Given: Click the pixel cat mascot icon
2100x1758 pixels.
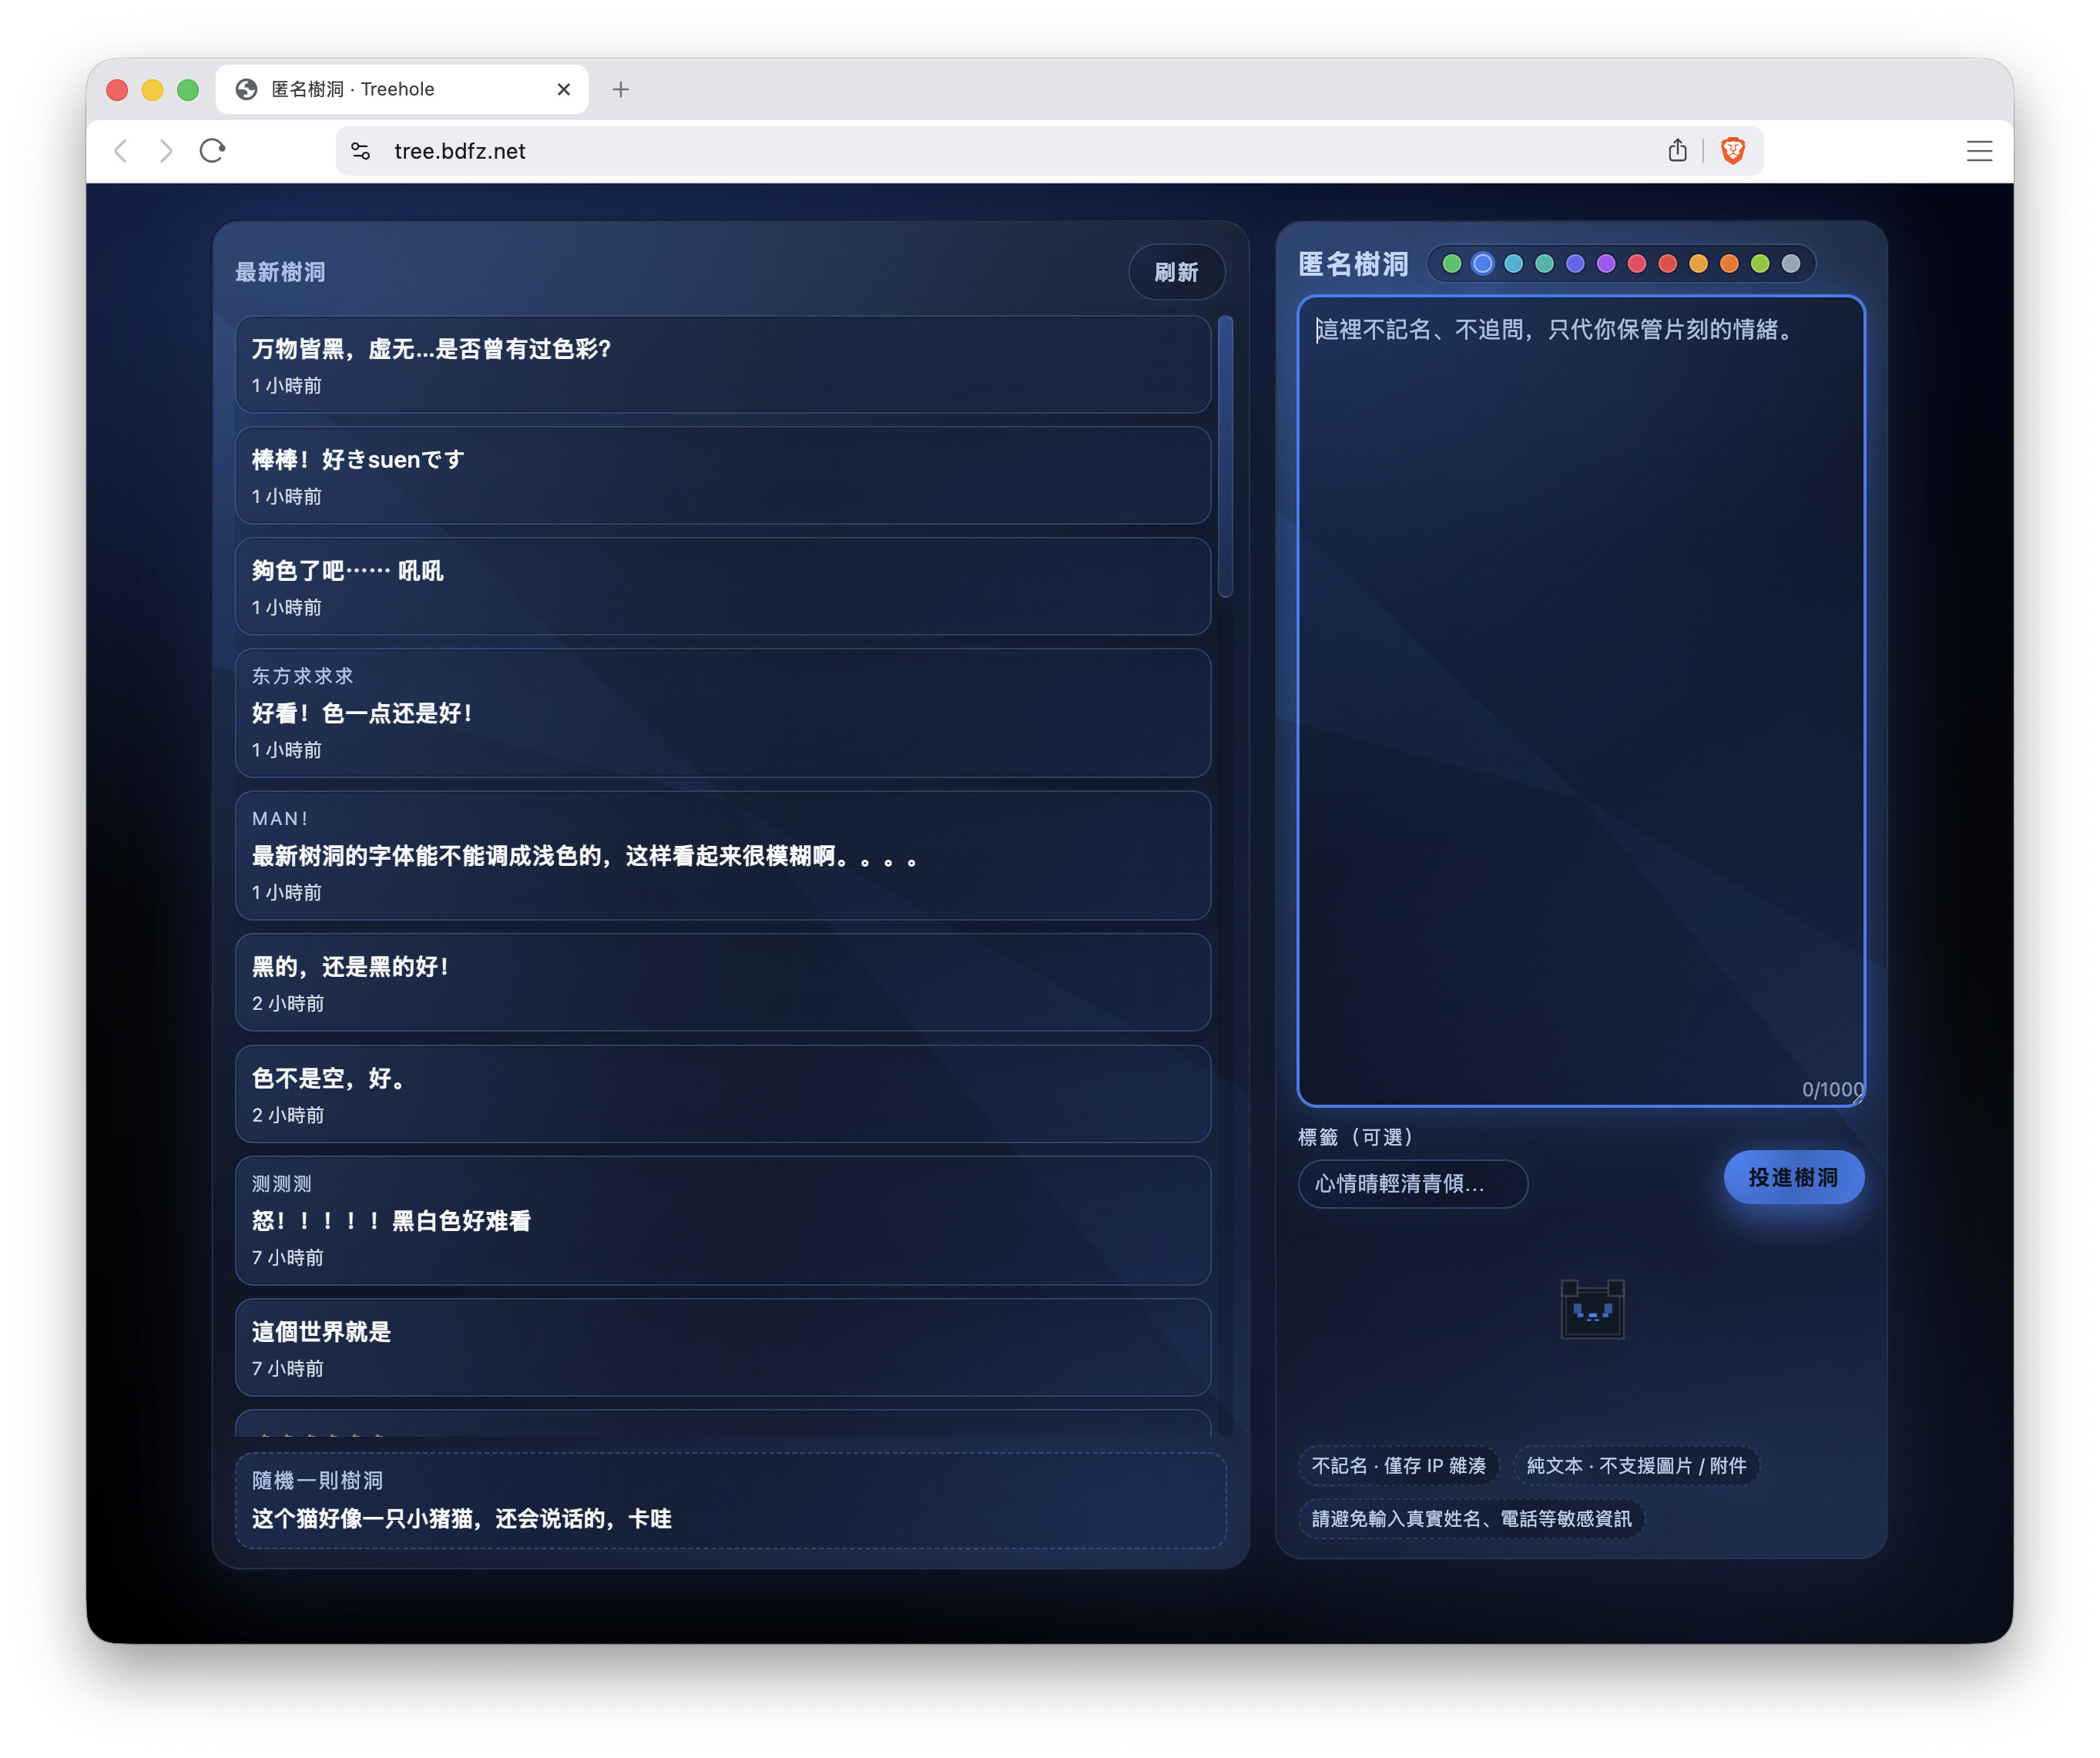Looking at the screenshot, I should click(x=1592, y=1309).
